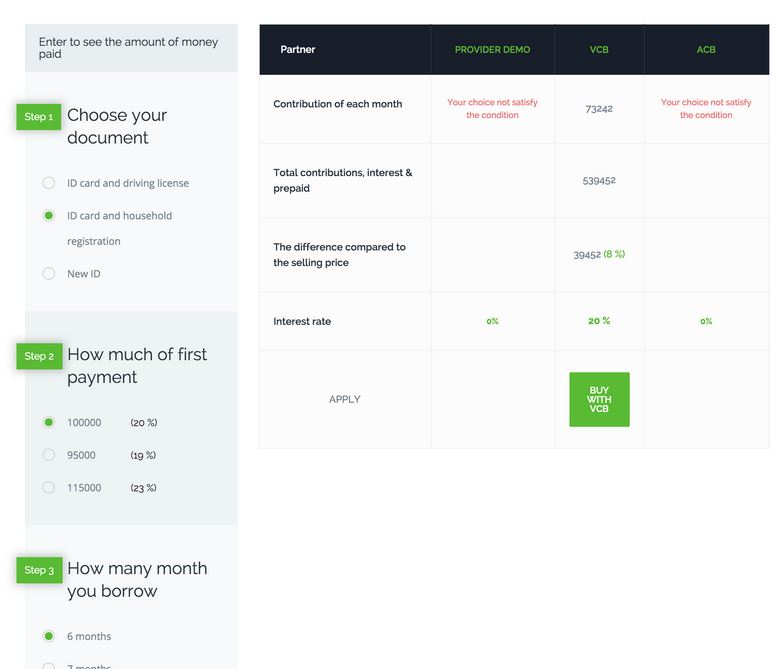Click ACB's condition-not-satisfied message
Image resolution: width=778 pixels, height=669 pixels.
click(x=706, y=109)
